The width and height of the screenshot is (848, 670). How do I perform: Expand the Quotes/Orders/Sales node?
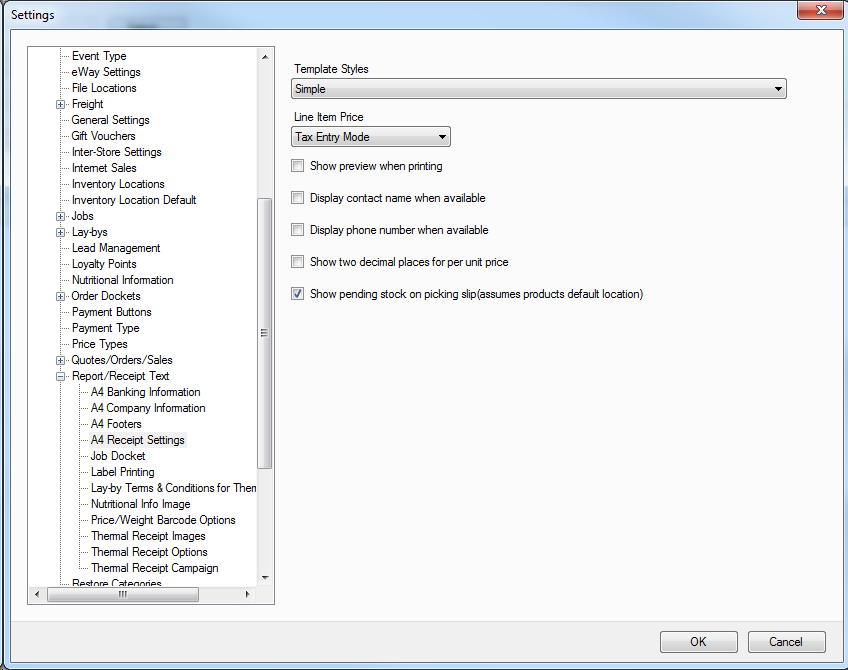61,360
